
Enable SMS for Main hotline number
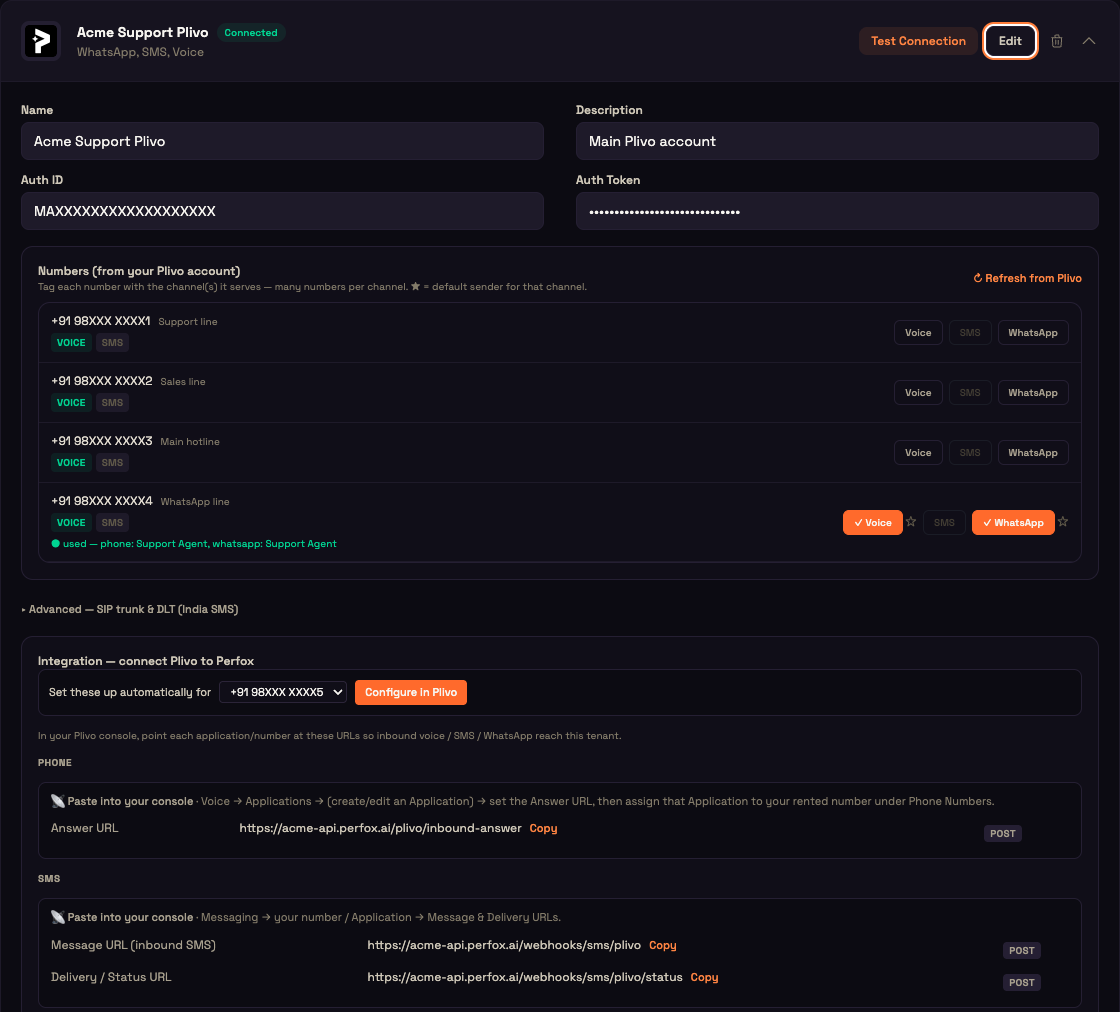point(969,453)
